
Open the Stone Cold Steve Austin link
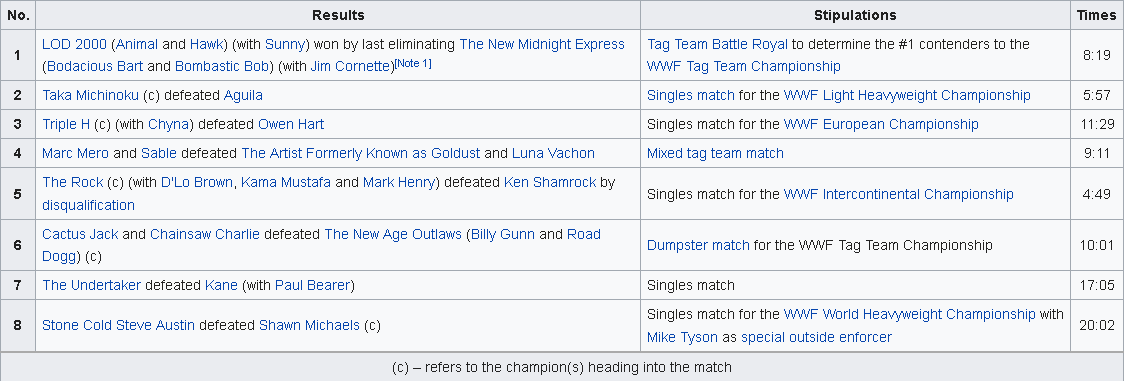118,326
